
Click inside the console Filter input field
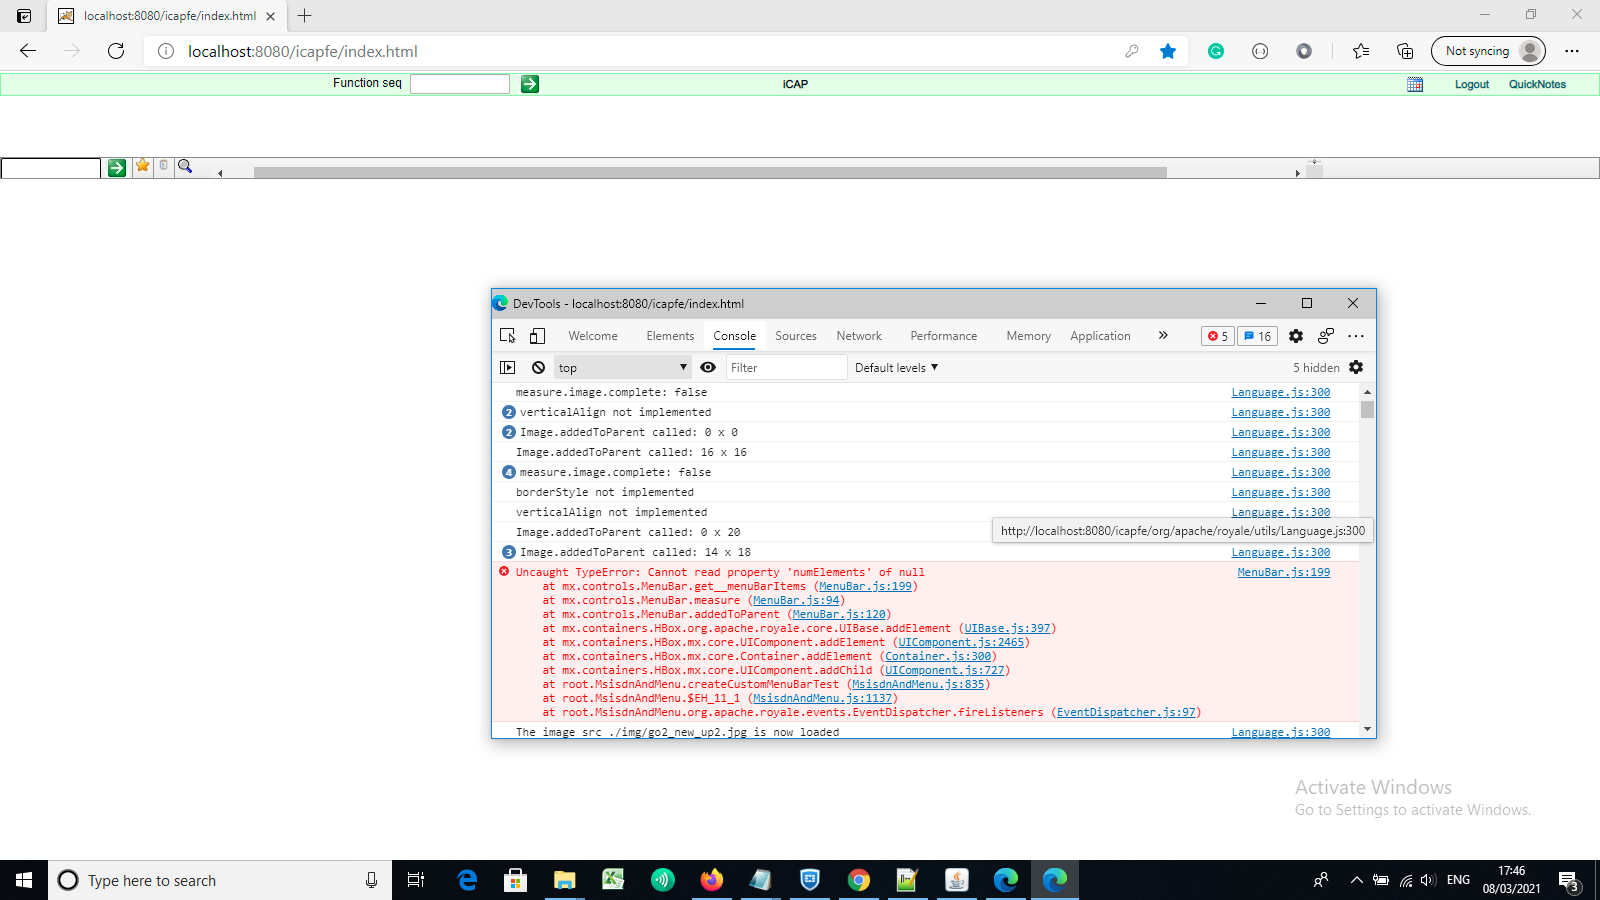(x=786, y=367)
